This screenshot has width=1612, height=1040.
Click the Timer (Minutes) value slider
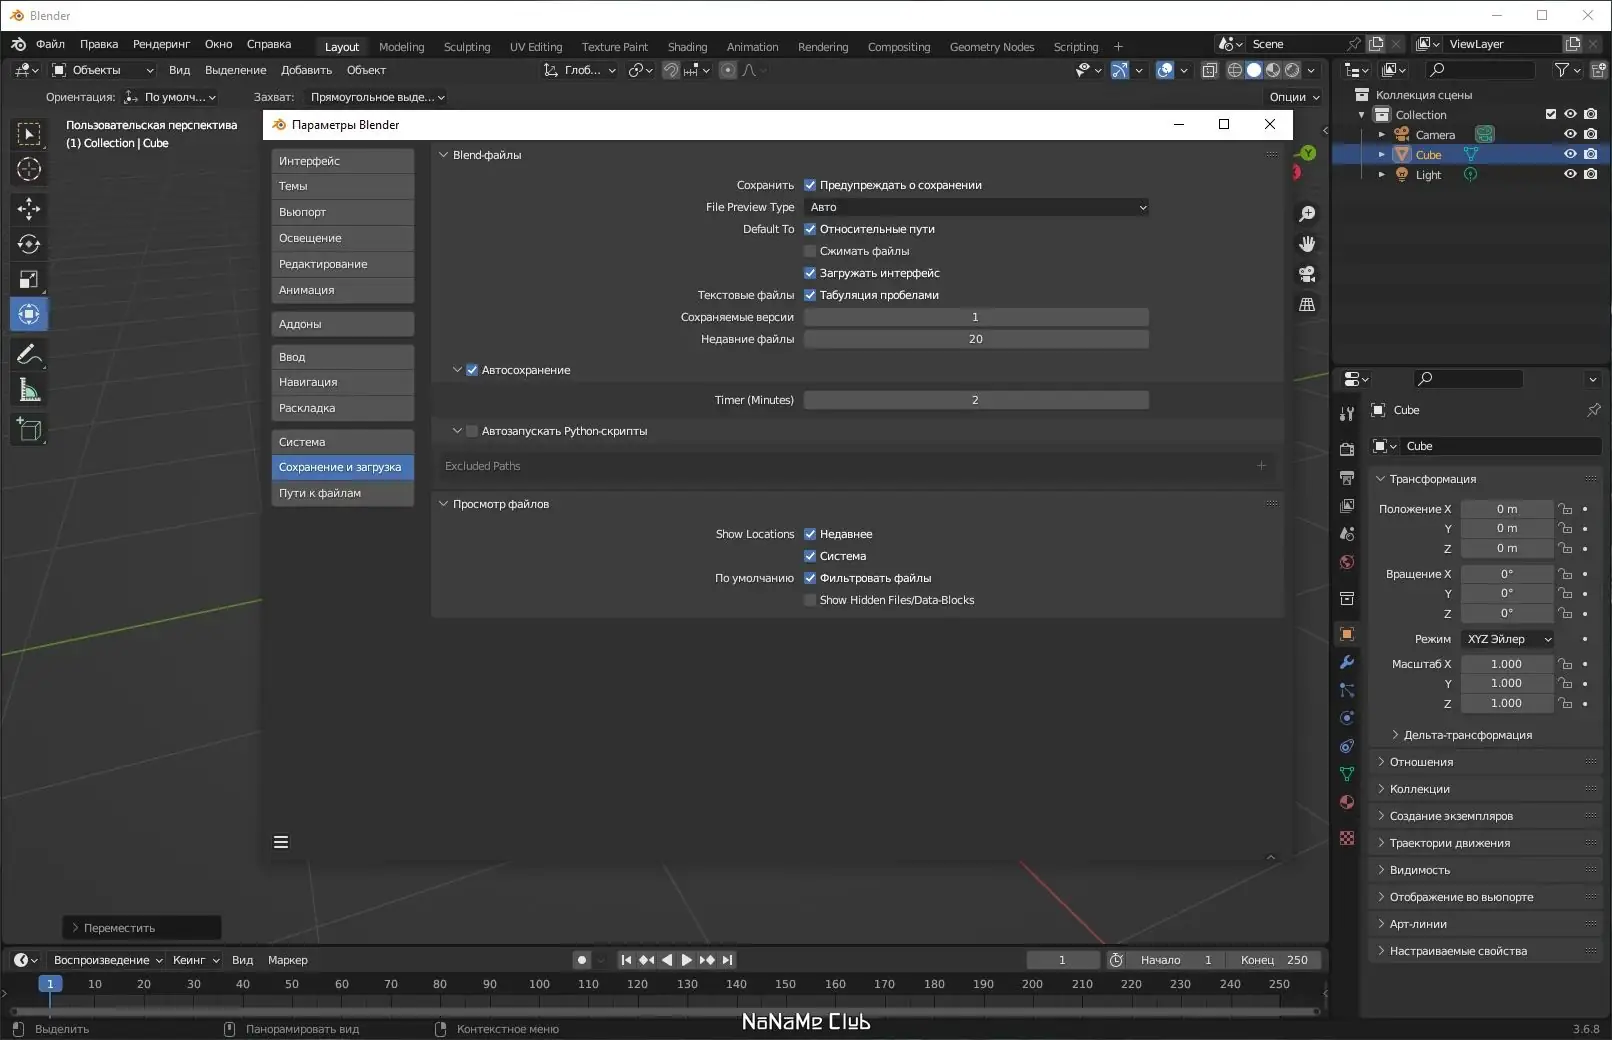976,400
